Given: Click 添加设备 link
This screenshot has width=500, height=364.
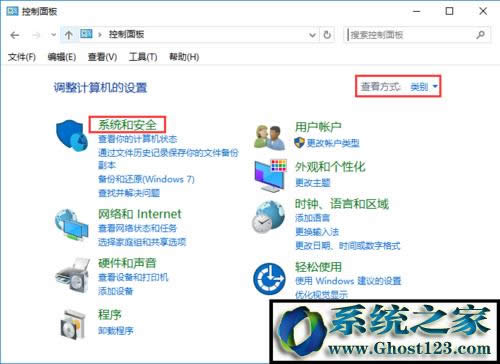Looking at the screenshot, I should click(116, 291).
